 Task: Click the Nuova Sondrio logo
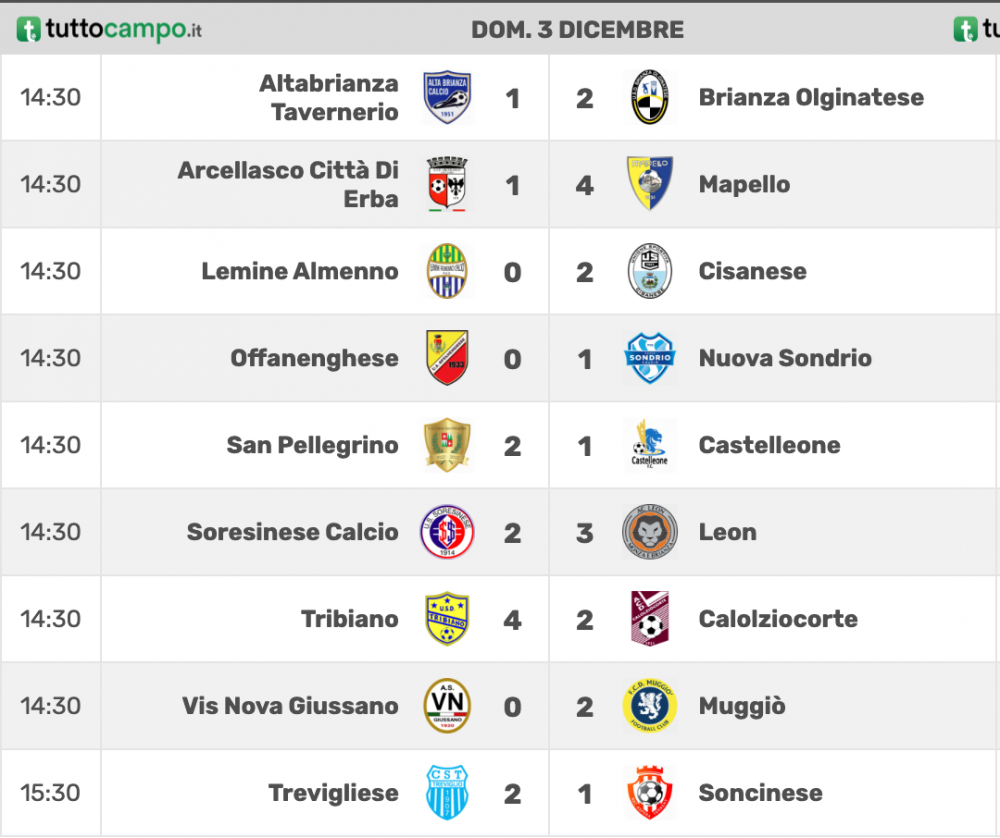(649, 358)
